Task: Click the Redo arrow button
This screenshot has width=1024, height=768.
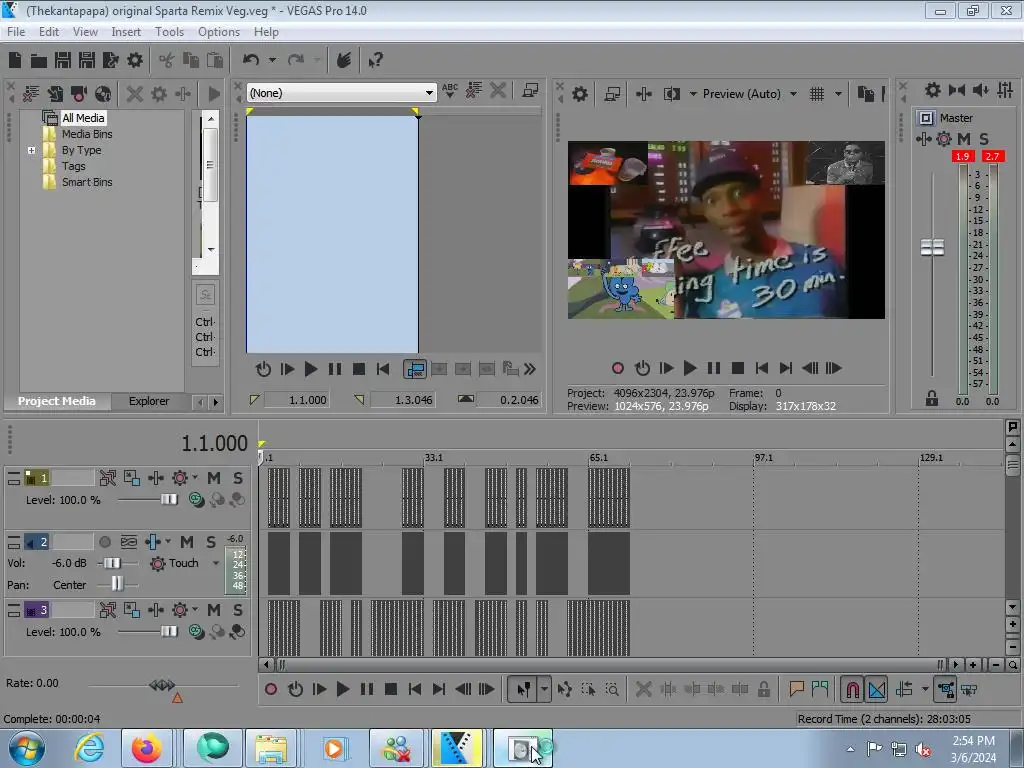Action: click(x=296, y=60)
